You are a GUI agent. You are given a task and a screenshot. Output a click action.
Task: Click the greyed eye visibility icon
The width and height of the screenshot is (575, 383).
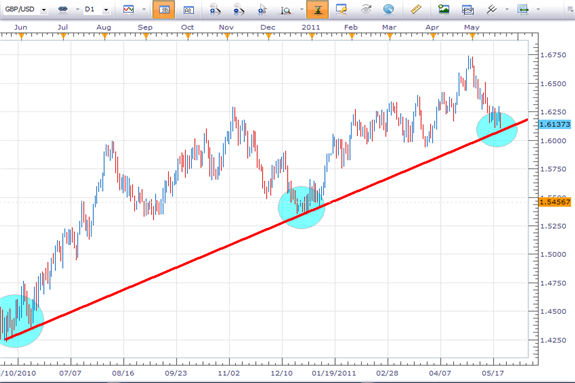coord(366,9)
